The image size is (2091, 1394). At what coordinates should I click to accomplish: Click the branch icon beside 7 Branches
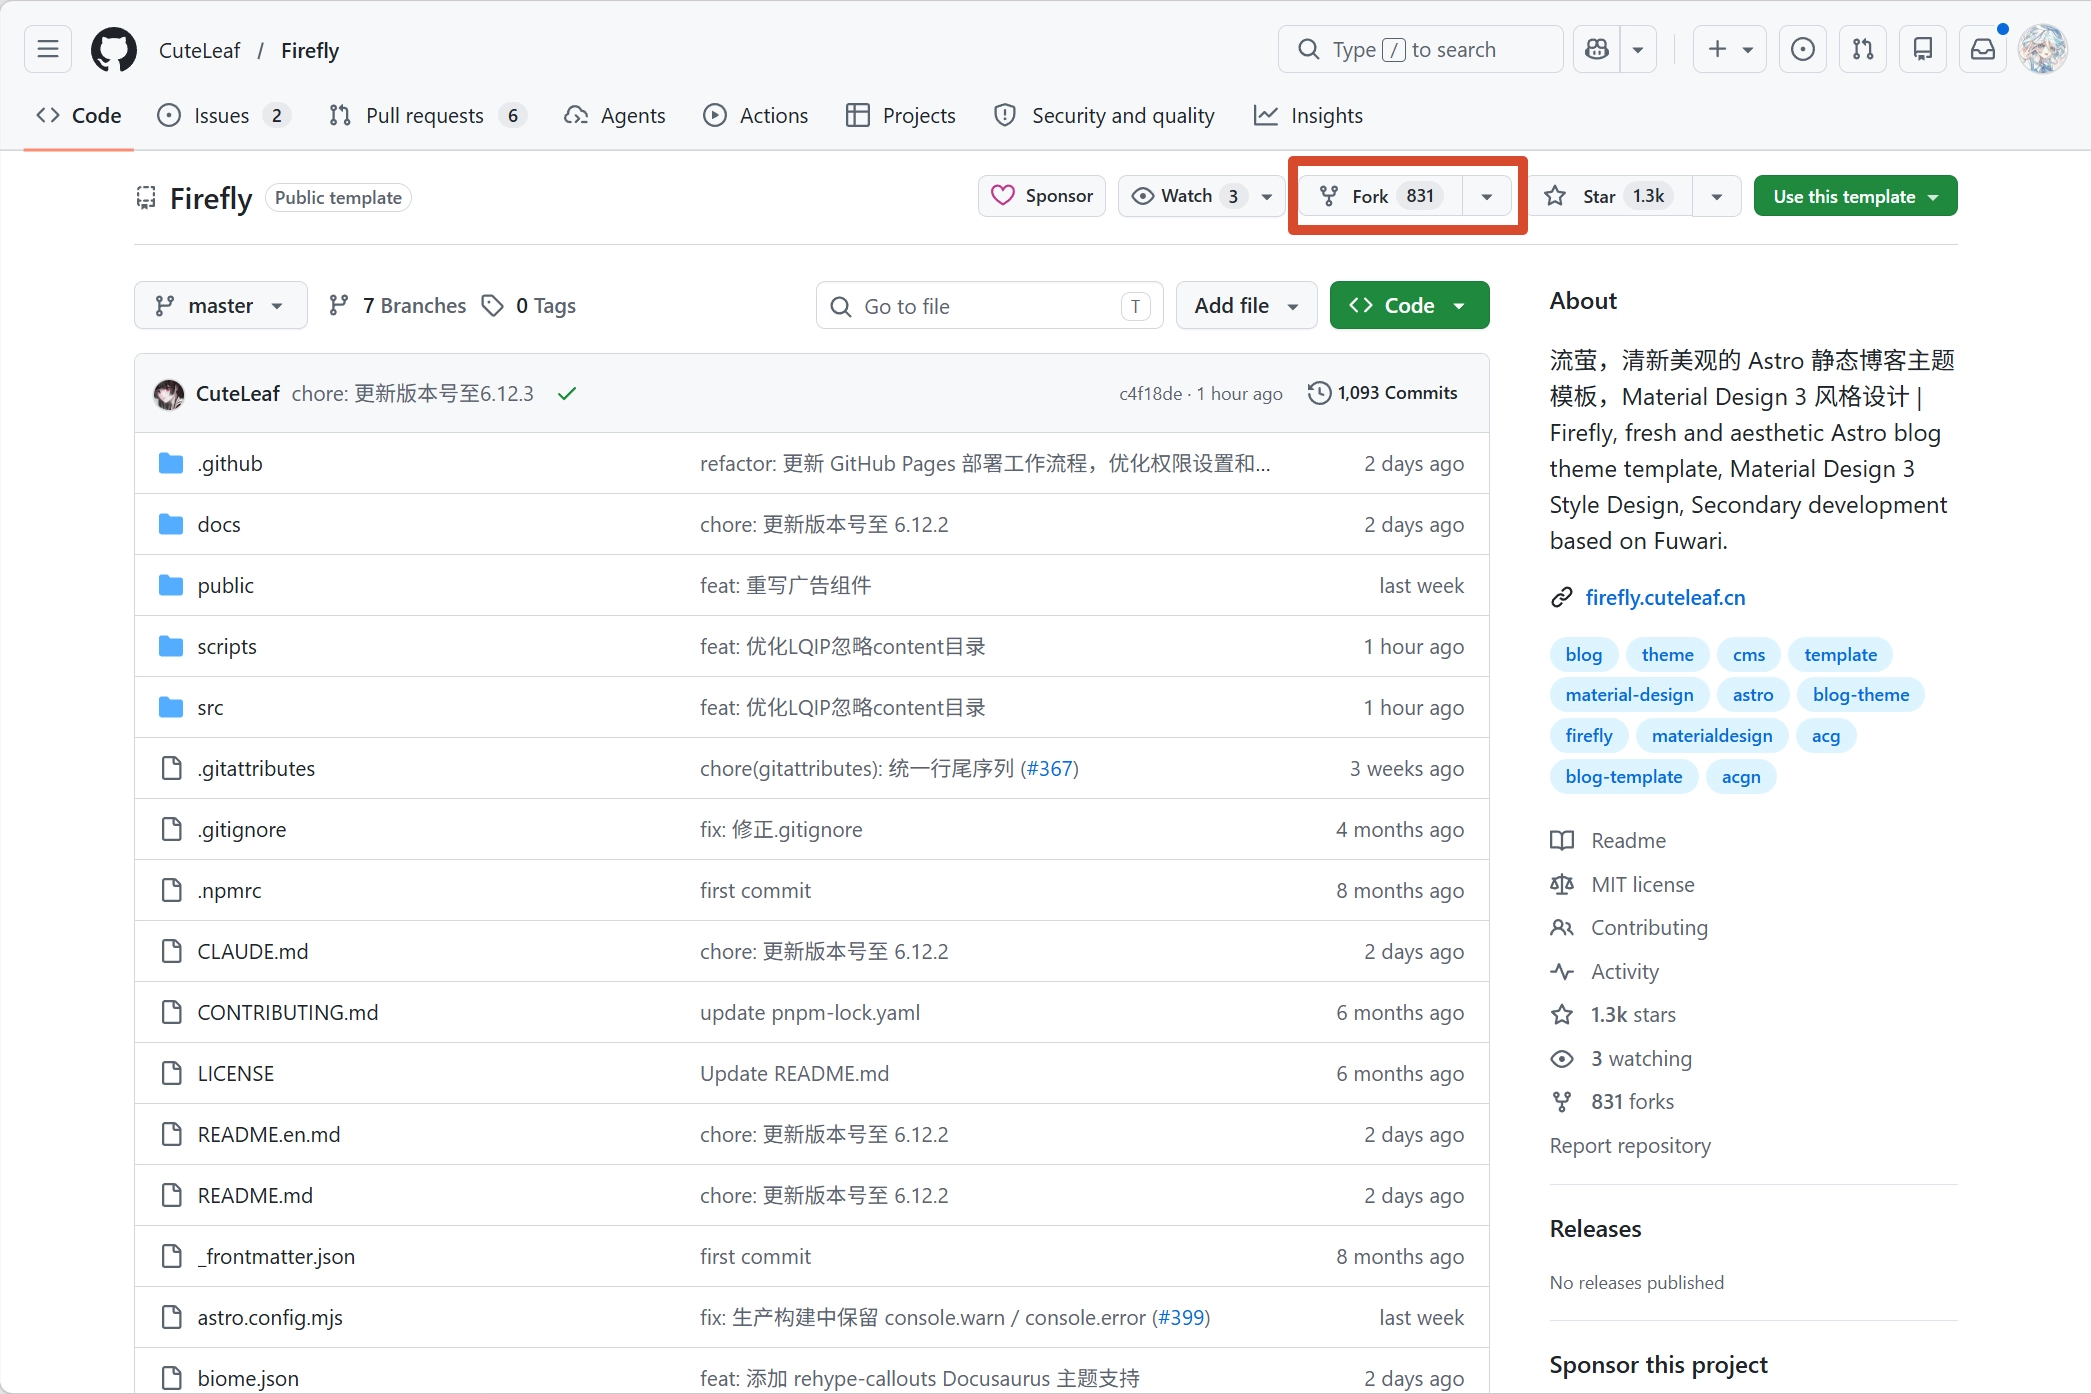339,305
